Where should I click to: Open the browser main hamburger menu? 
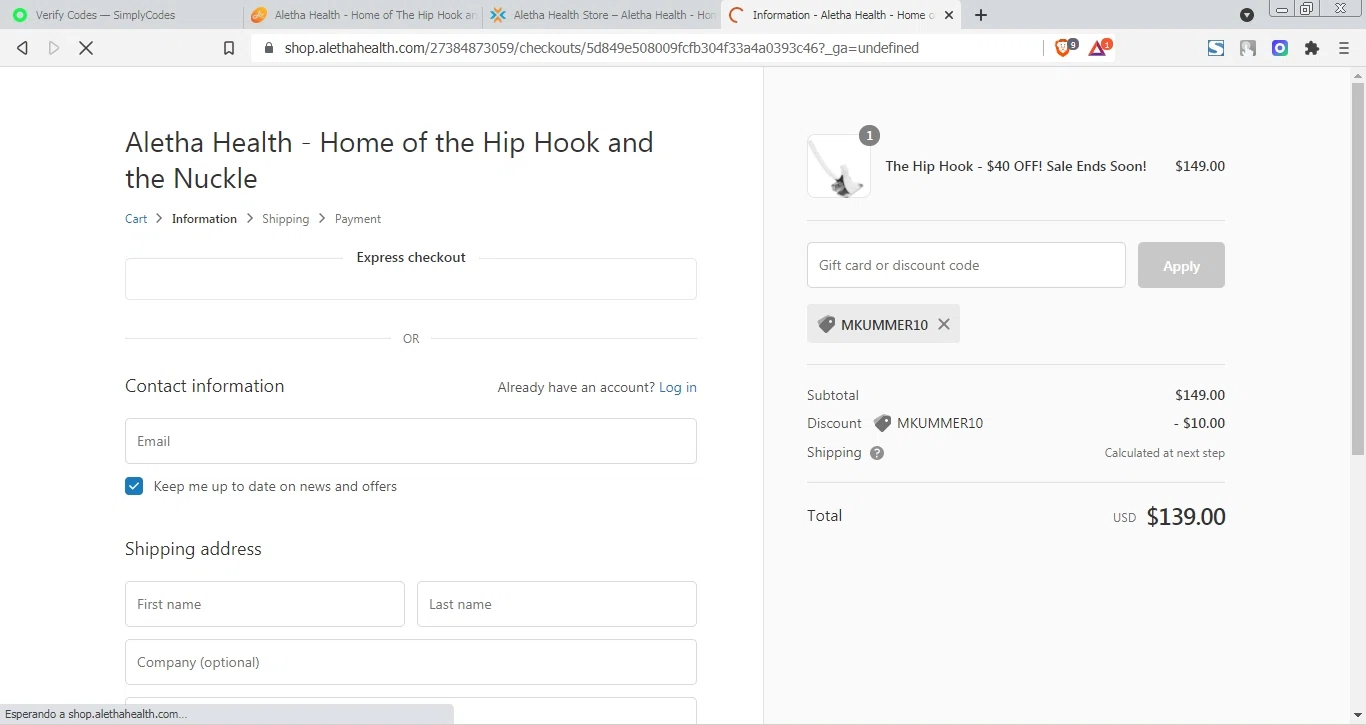coord(1344,48)
